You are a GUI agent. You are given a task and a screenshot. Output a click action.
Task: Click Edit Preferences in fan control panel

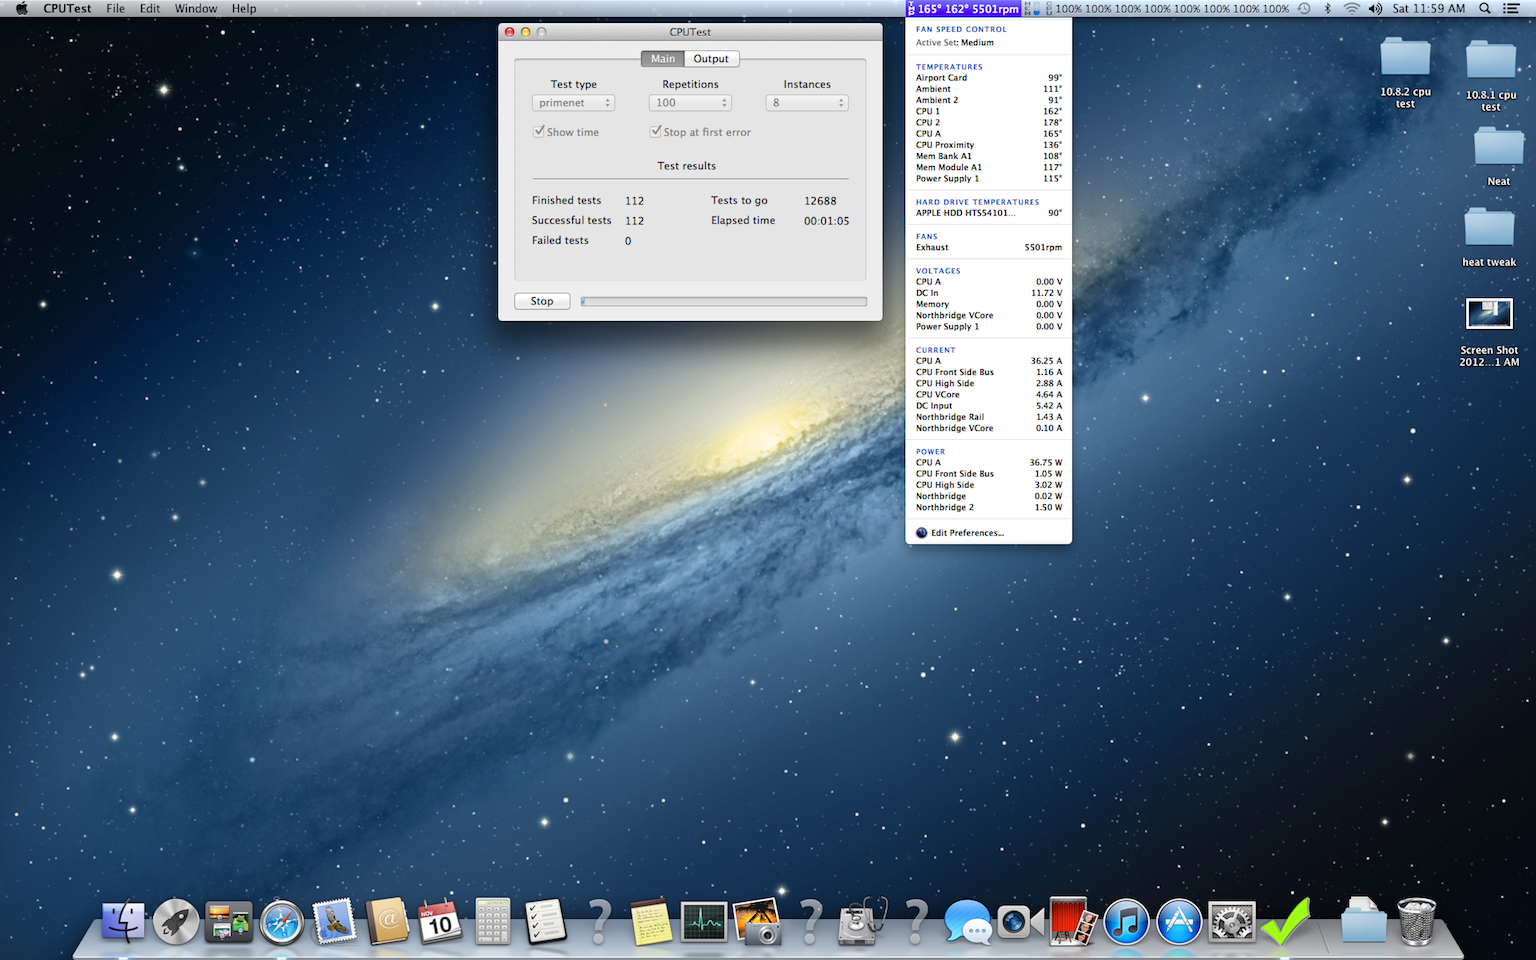tap(966, 533)
